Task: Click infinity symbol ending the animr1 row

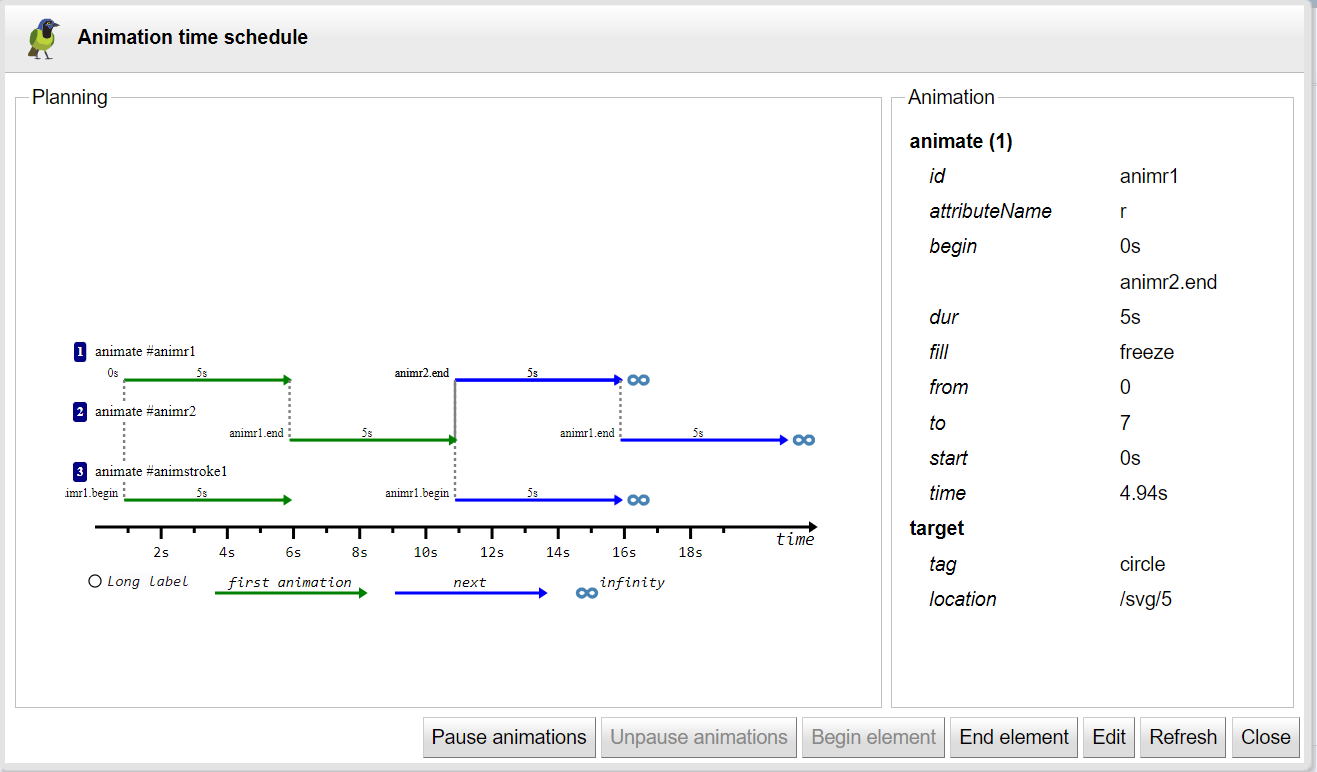Action: pos(638,380)
